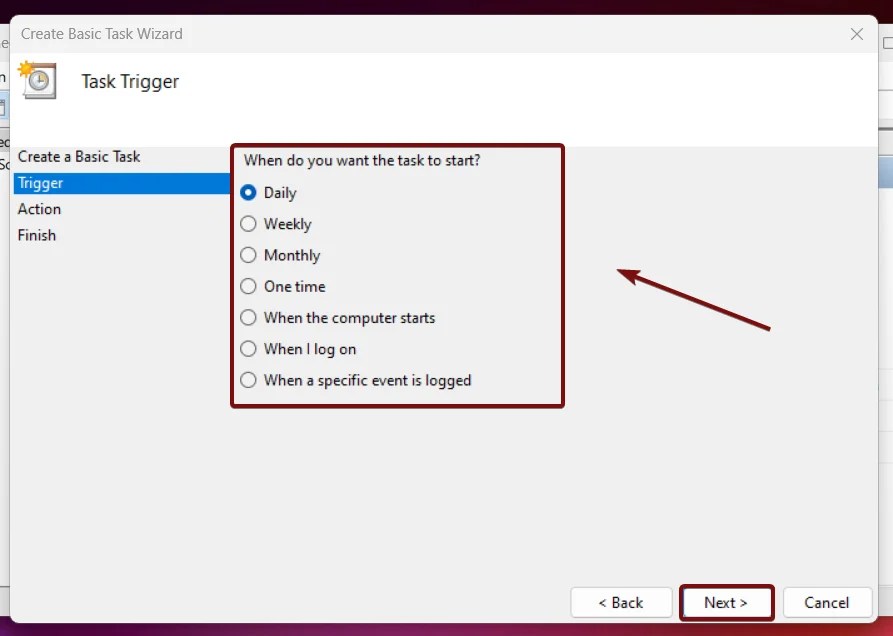Viewport: 893px width, 636px height.
Task: Choose the Weekly schedule option
Action: click(248, 224)
